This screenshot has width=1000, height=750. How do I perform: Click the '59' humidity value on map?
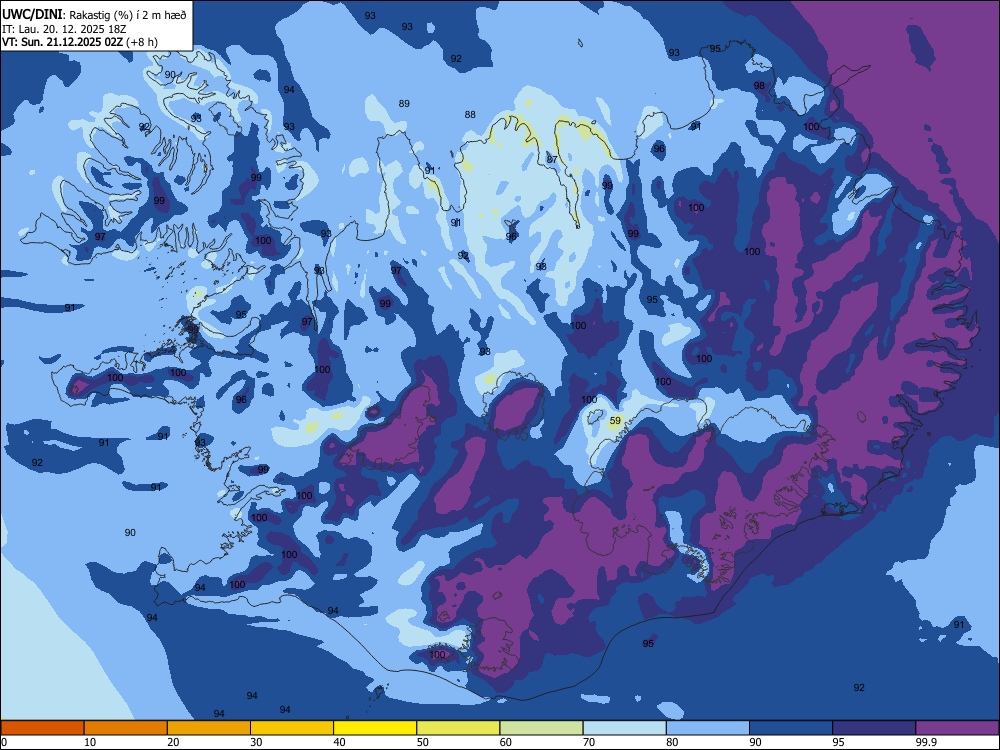(615, 421)
